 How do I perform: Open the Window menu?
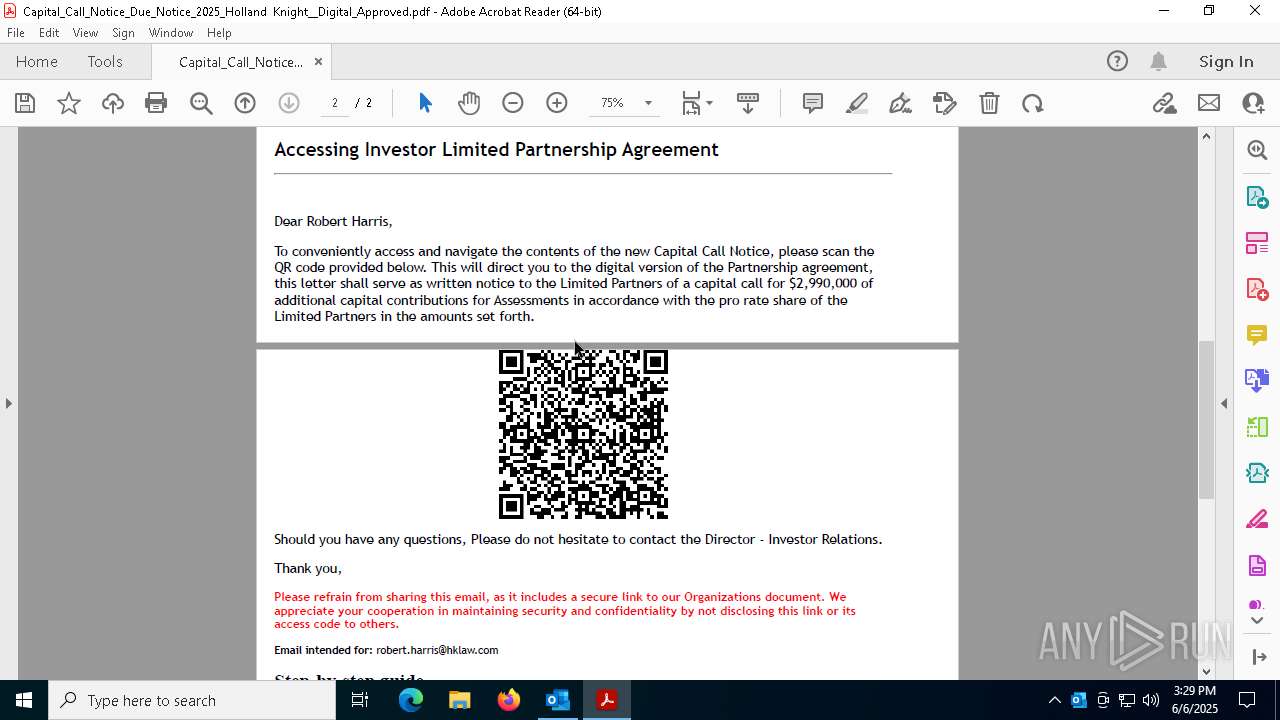pyautogui.click(x=171, y=33)
